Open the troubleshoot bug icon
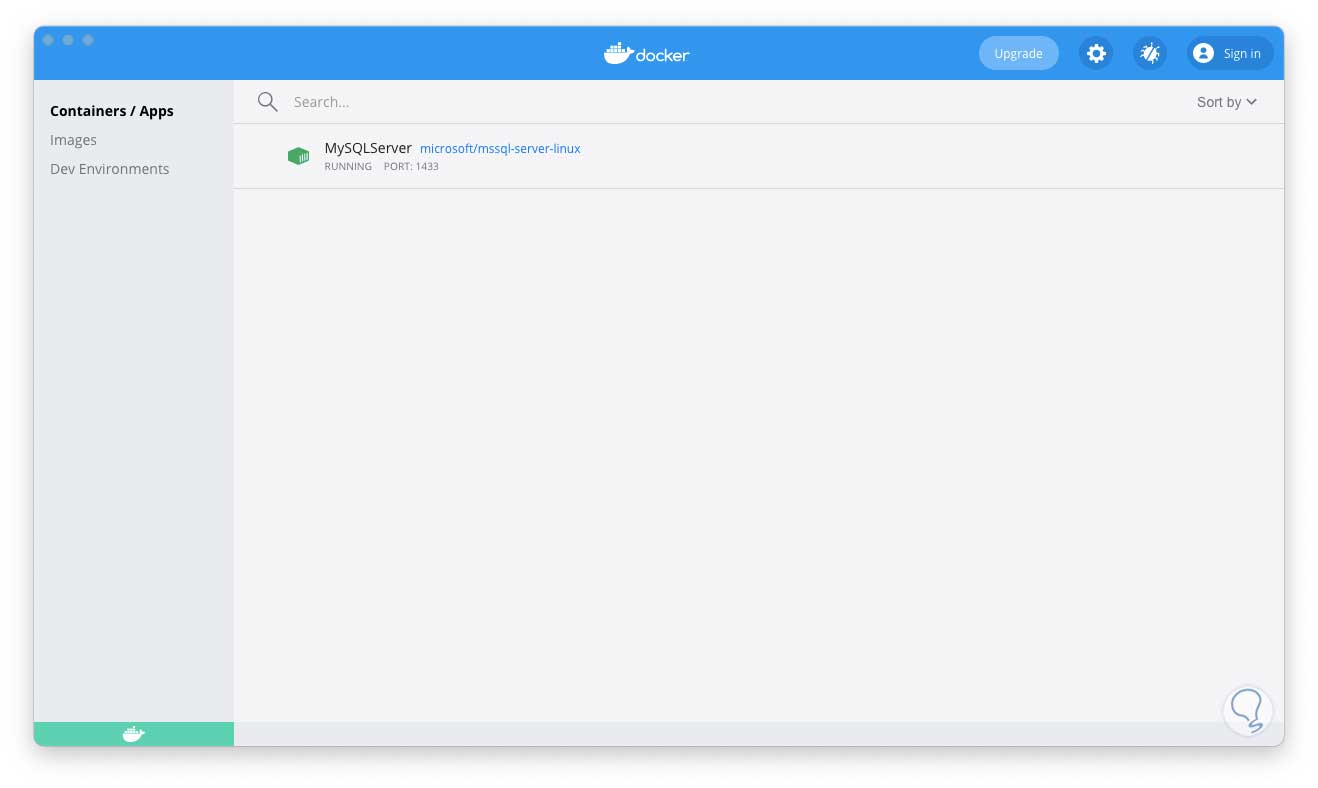Viewport: 1318px width, 788px height. tap(1150, 53)
